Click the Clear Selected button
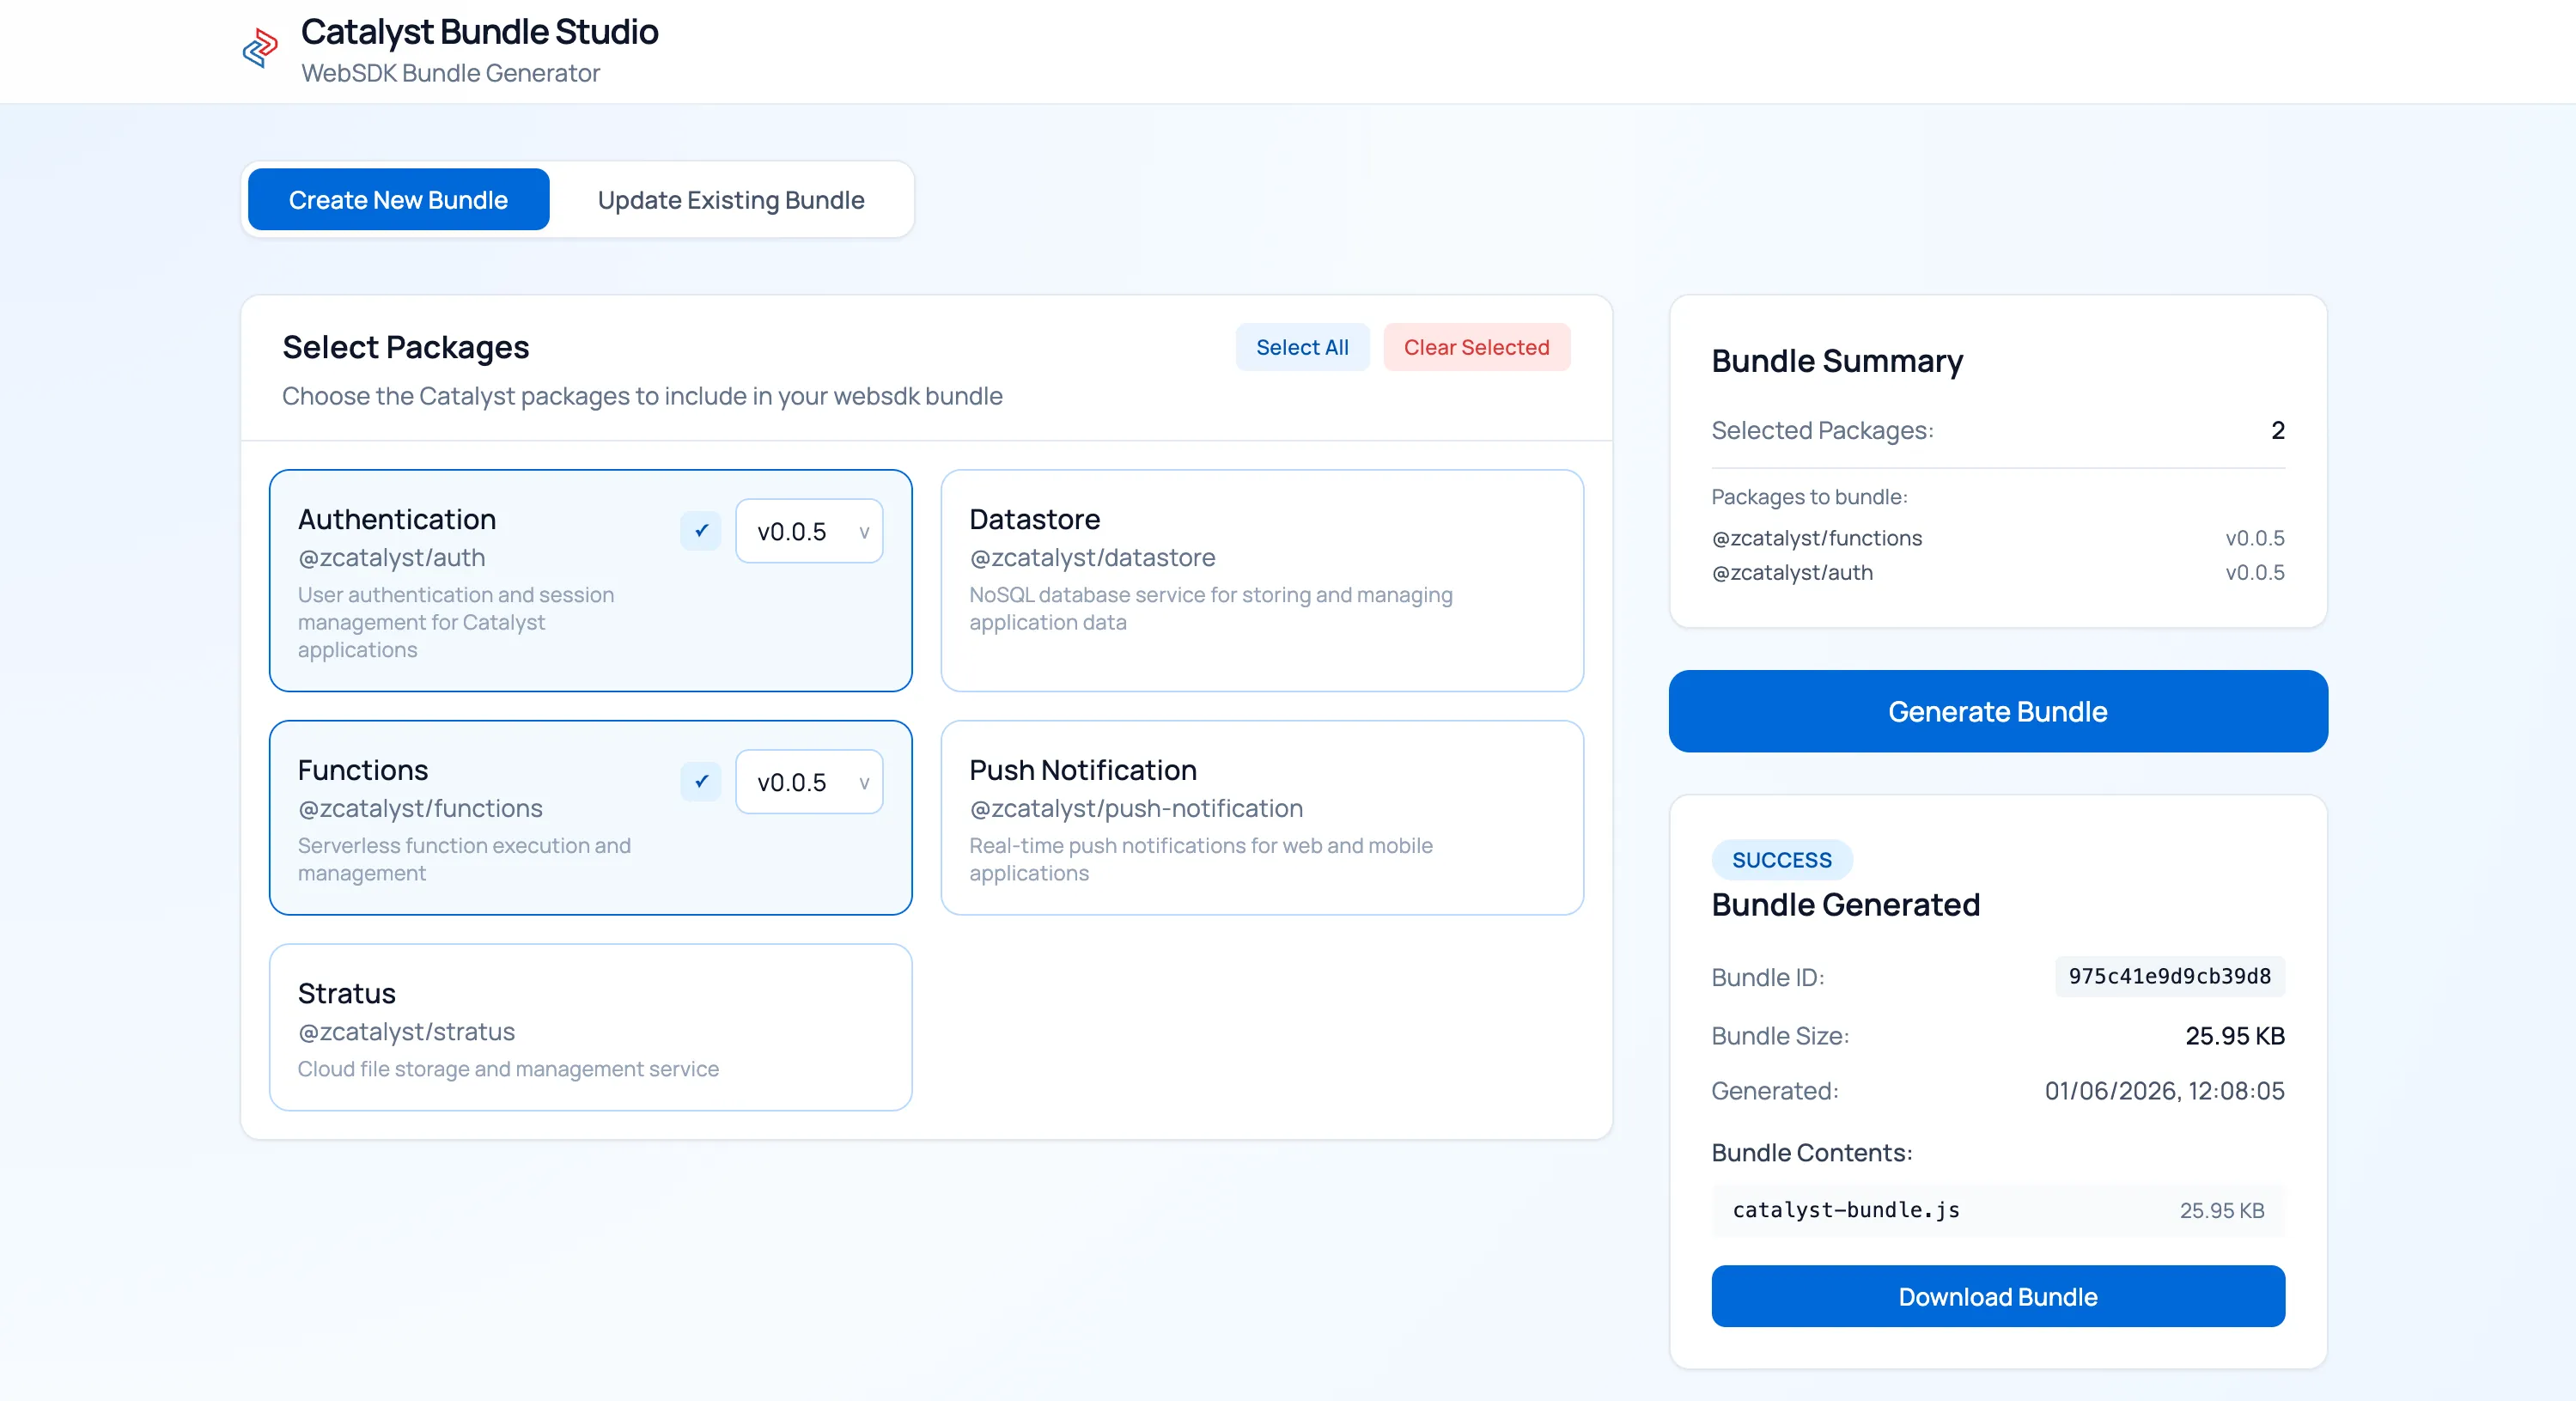The height and width of the screenshot is (1401, 2576). 1476,347
